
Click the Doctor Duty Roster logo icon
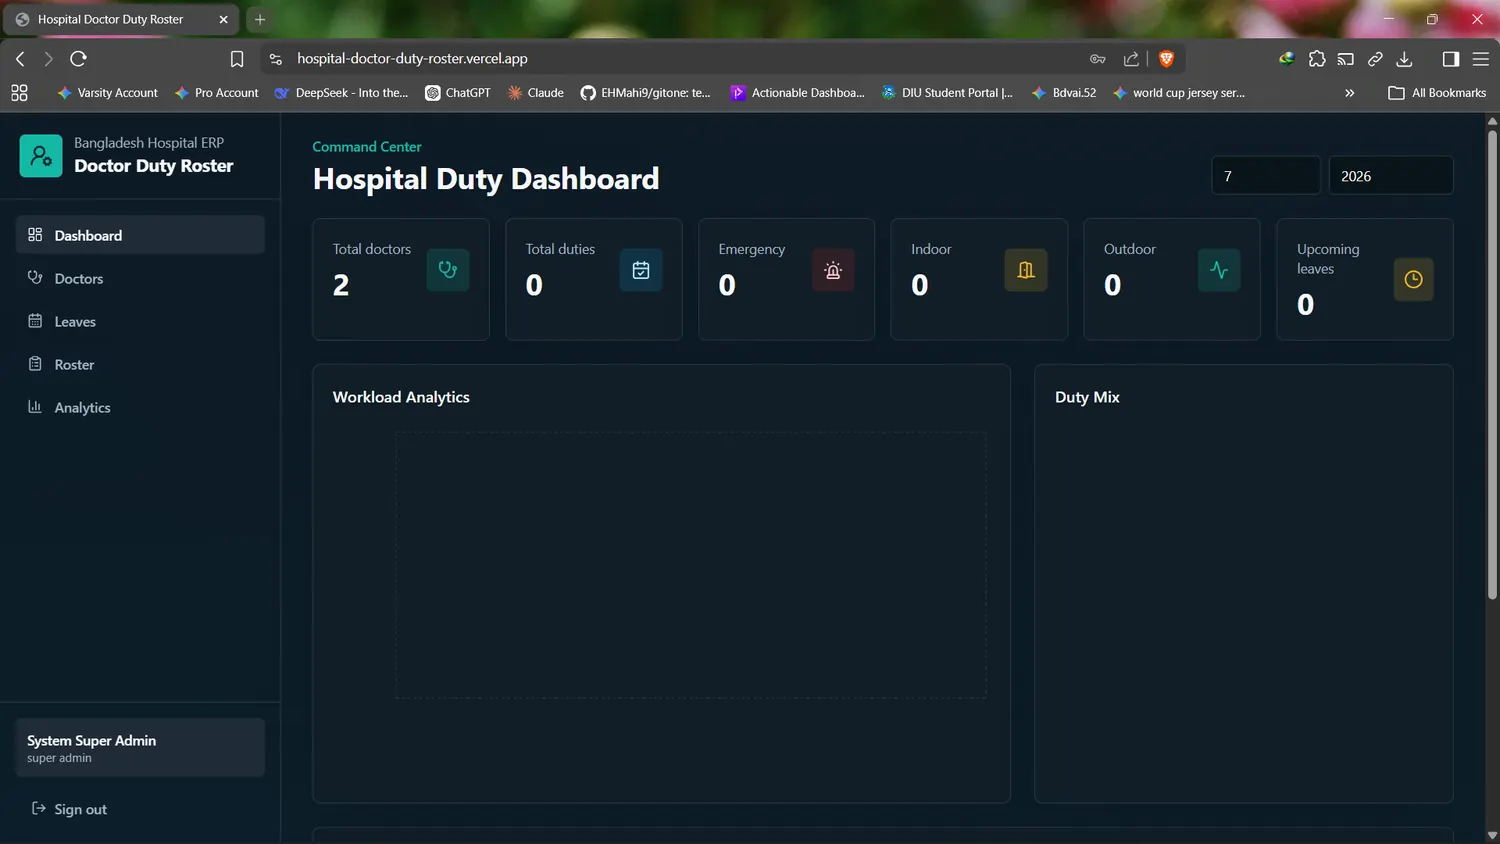[x=41, y=156]
